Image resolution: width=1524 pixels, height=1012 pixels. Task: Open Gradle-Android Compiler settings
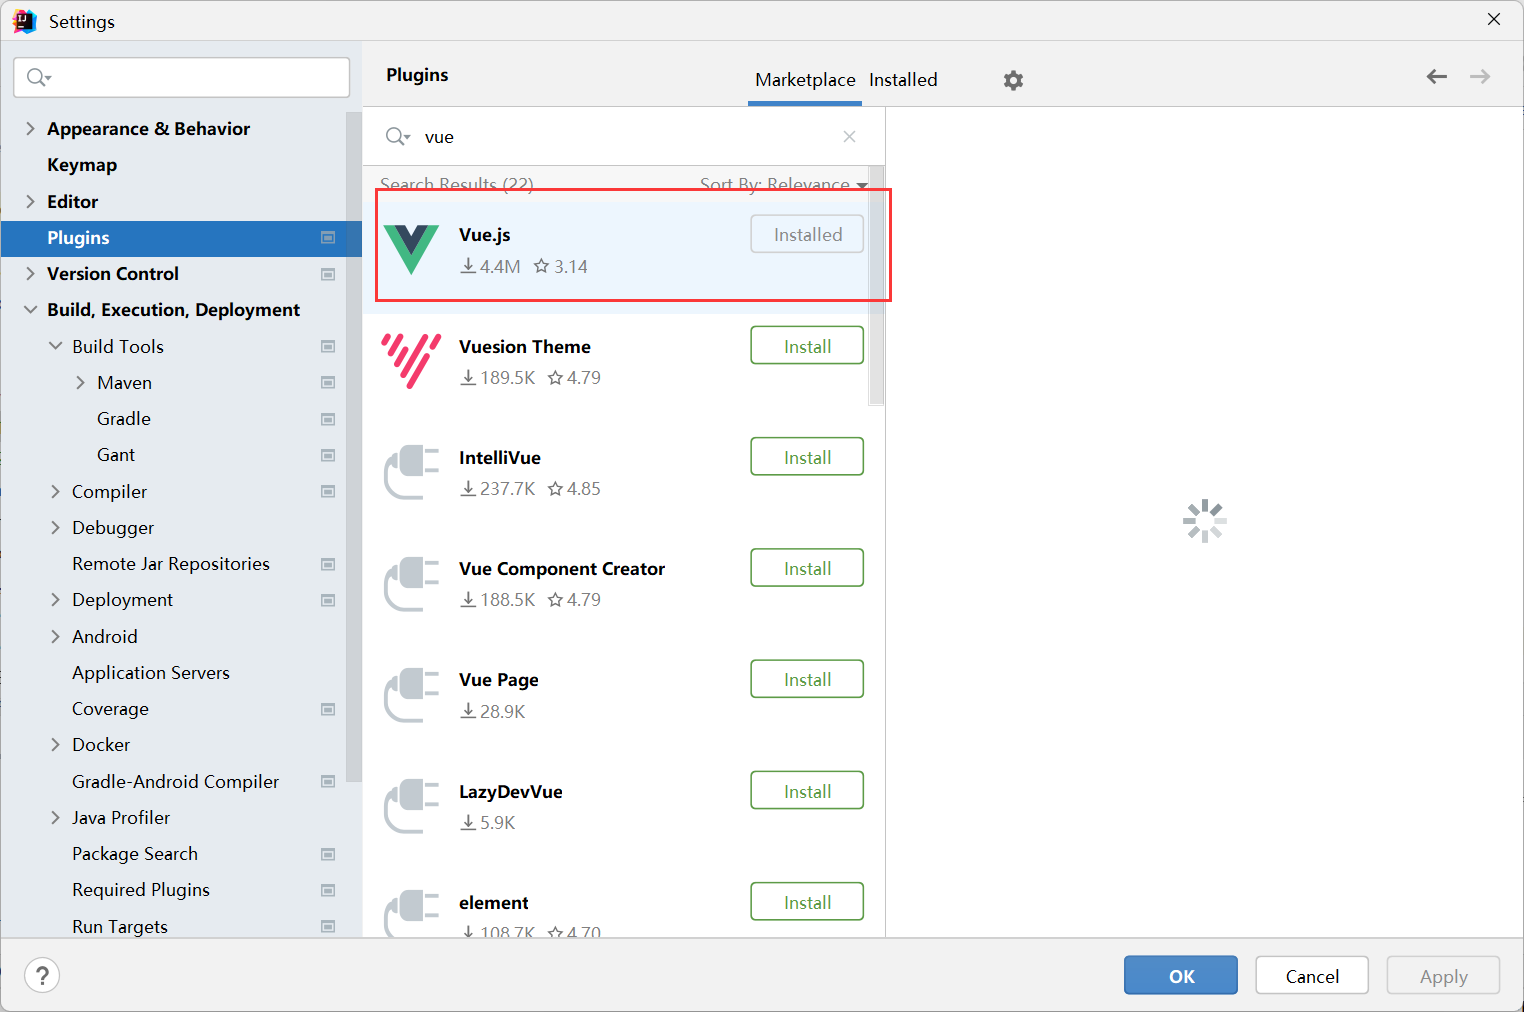tap(176, 782)
